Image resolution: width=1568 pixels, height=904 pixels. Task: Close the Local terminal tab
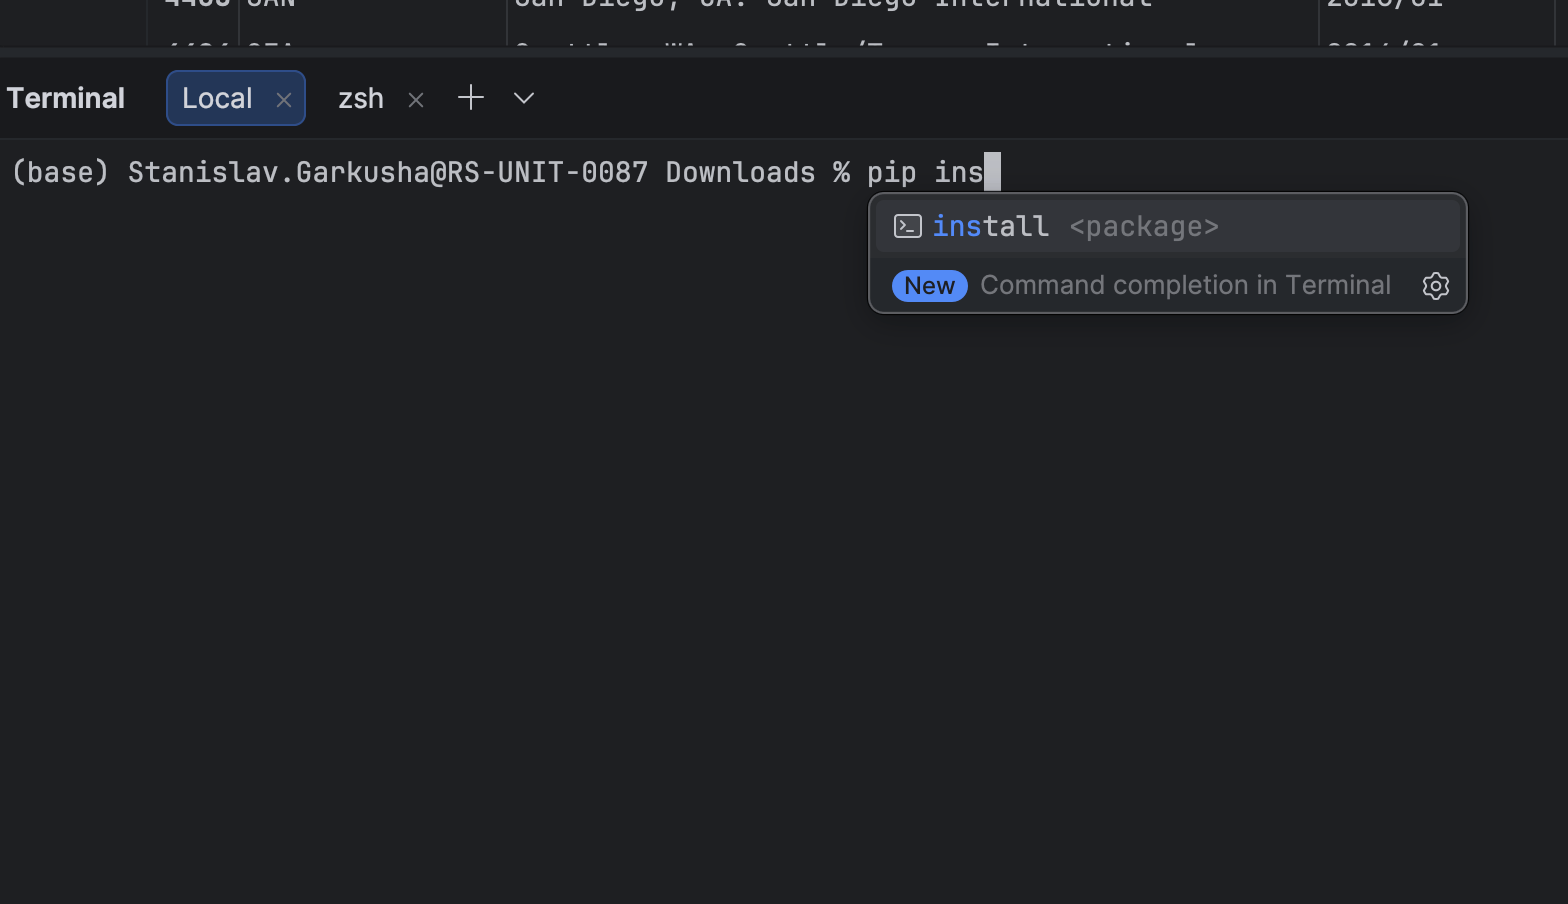(x=284, y=100)
